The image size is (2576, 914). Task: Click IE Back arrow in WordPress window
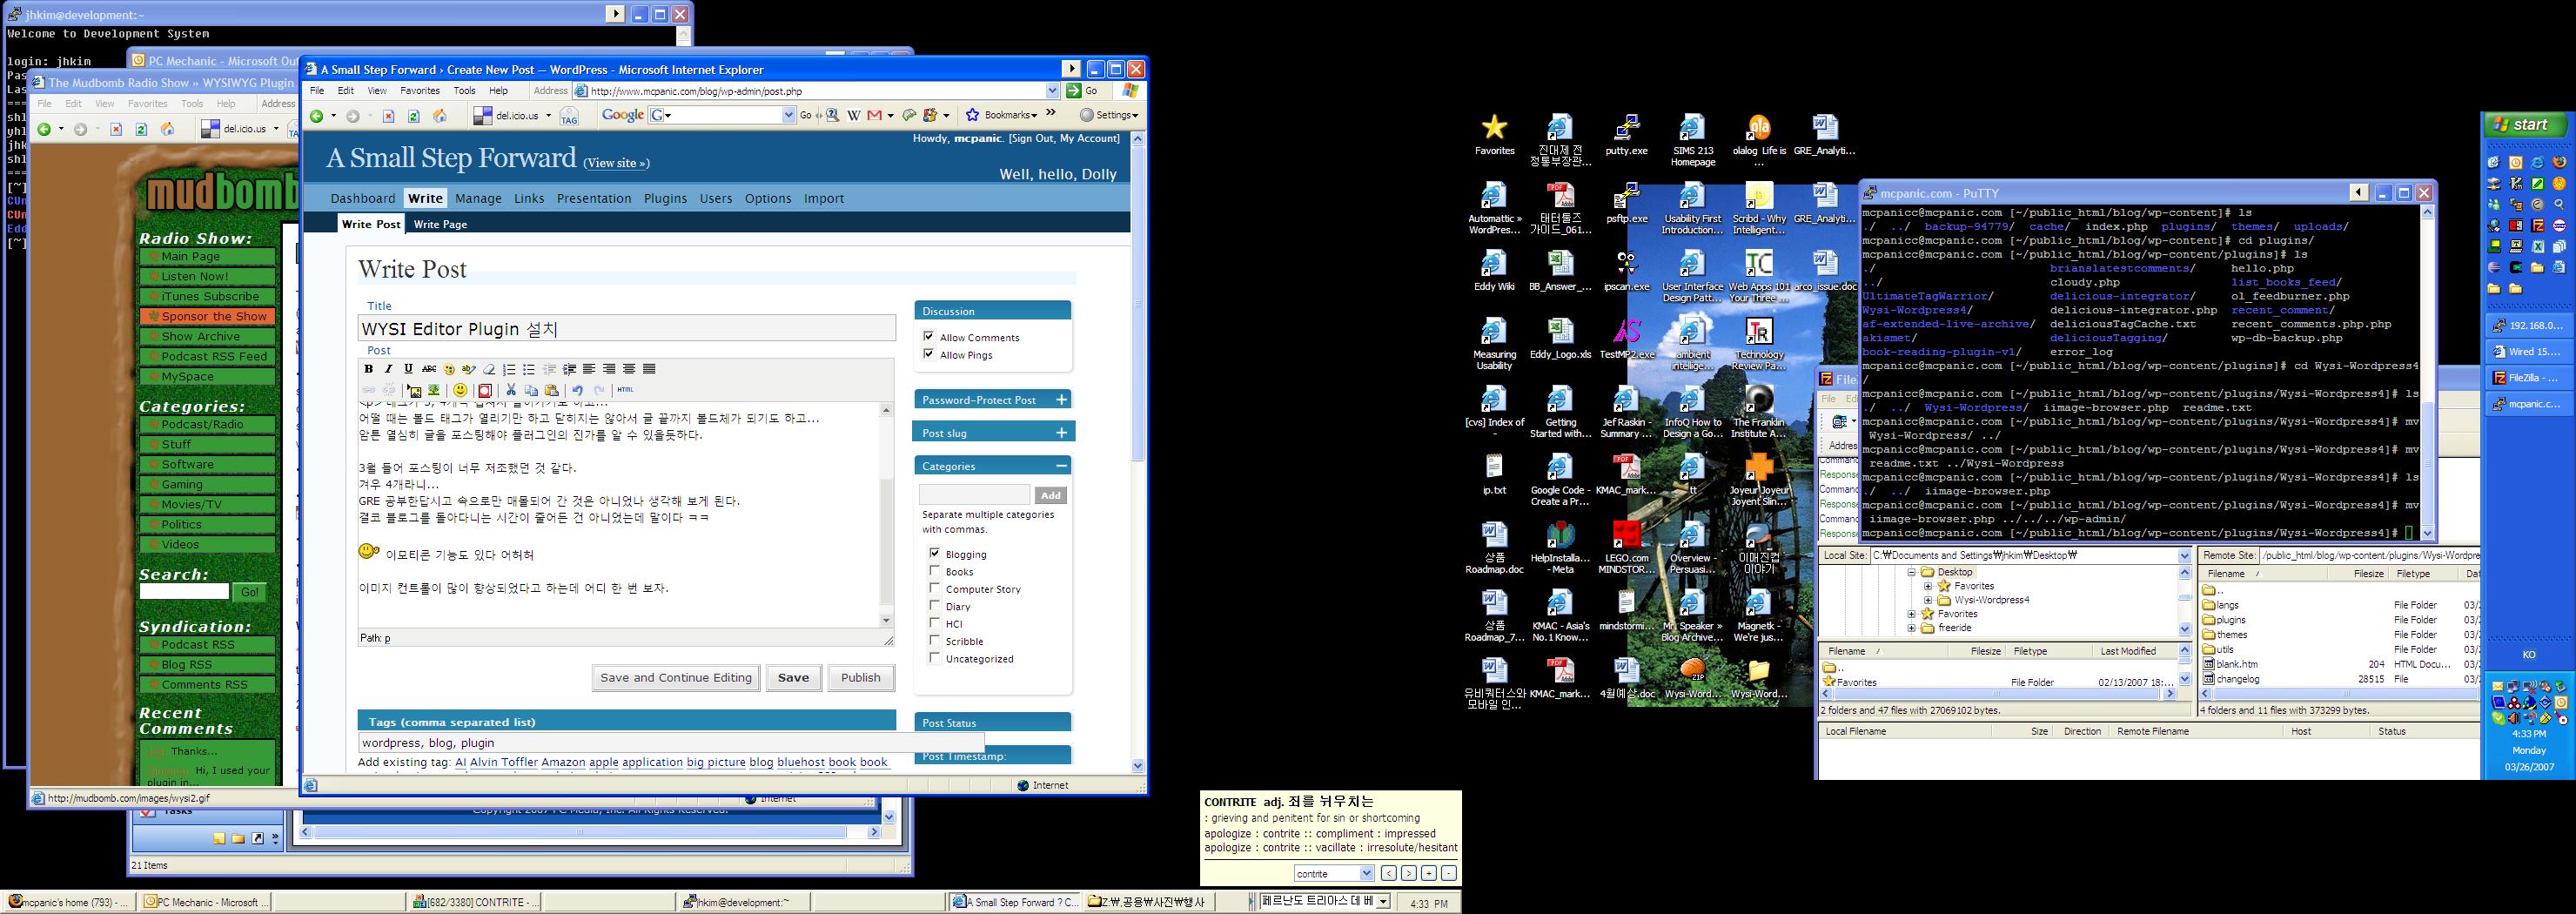click(x=317, y=116)
